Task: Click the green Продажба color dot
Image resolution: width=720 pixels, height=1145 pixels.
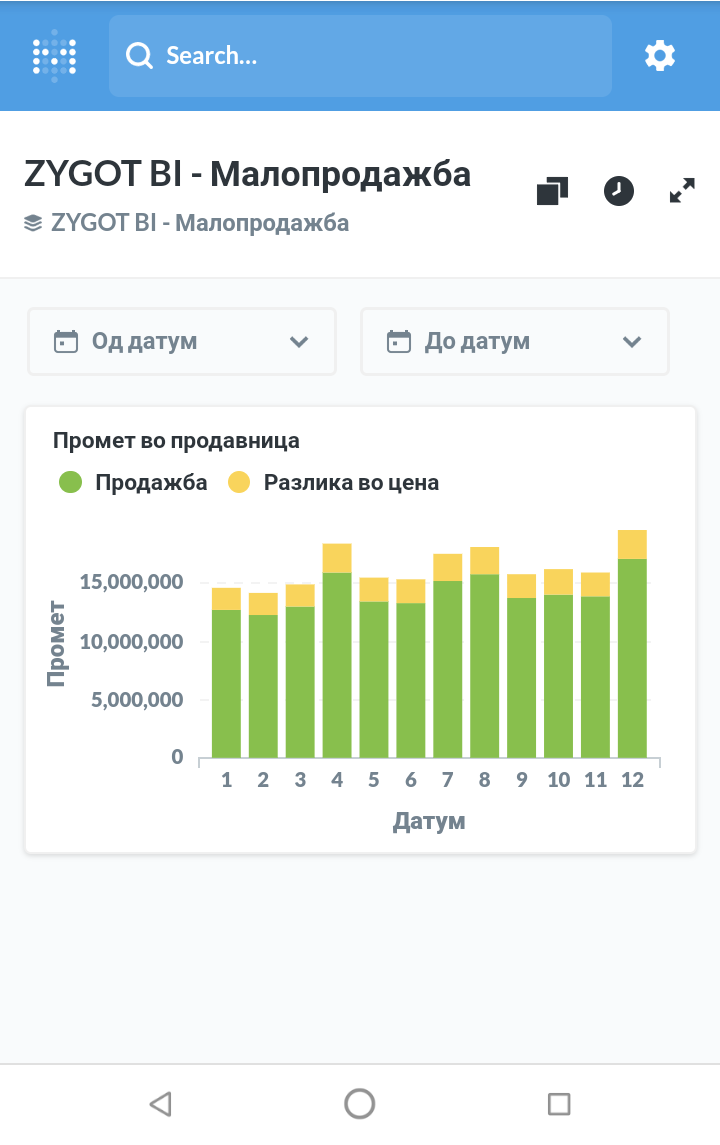Action: point(70,483)
